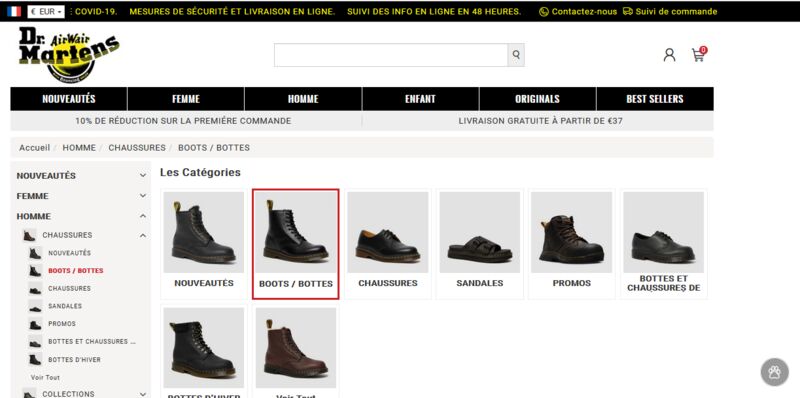Go to Accueil breadcrumb
Screen dimensions: 800x398
click(x=35, y=147)
